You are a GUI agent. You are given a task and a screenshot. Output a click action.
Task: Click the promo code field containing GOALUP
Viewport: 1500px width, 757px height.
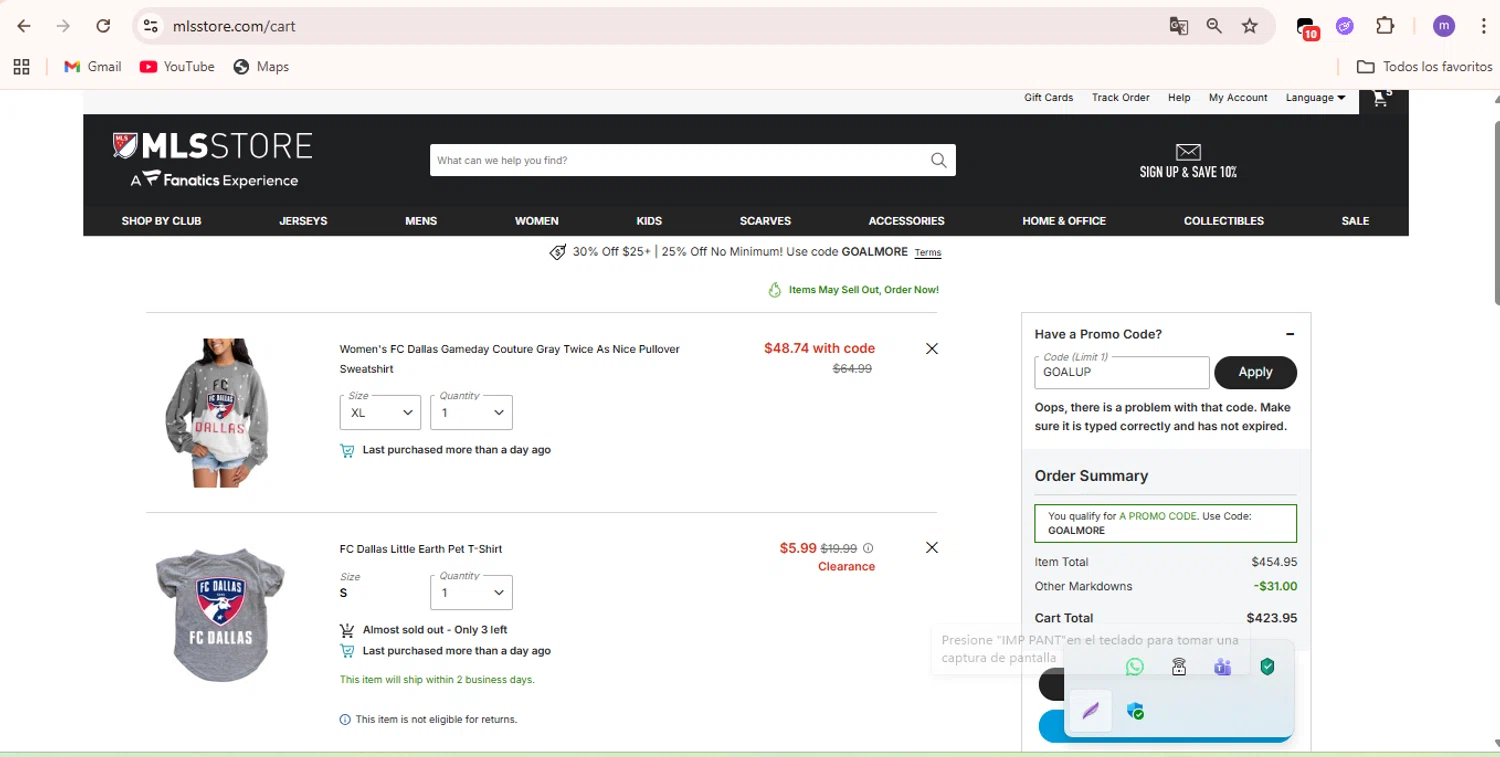[x=1121, y=372]
